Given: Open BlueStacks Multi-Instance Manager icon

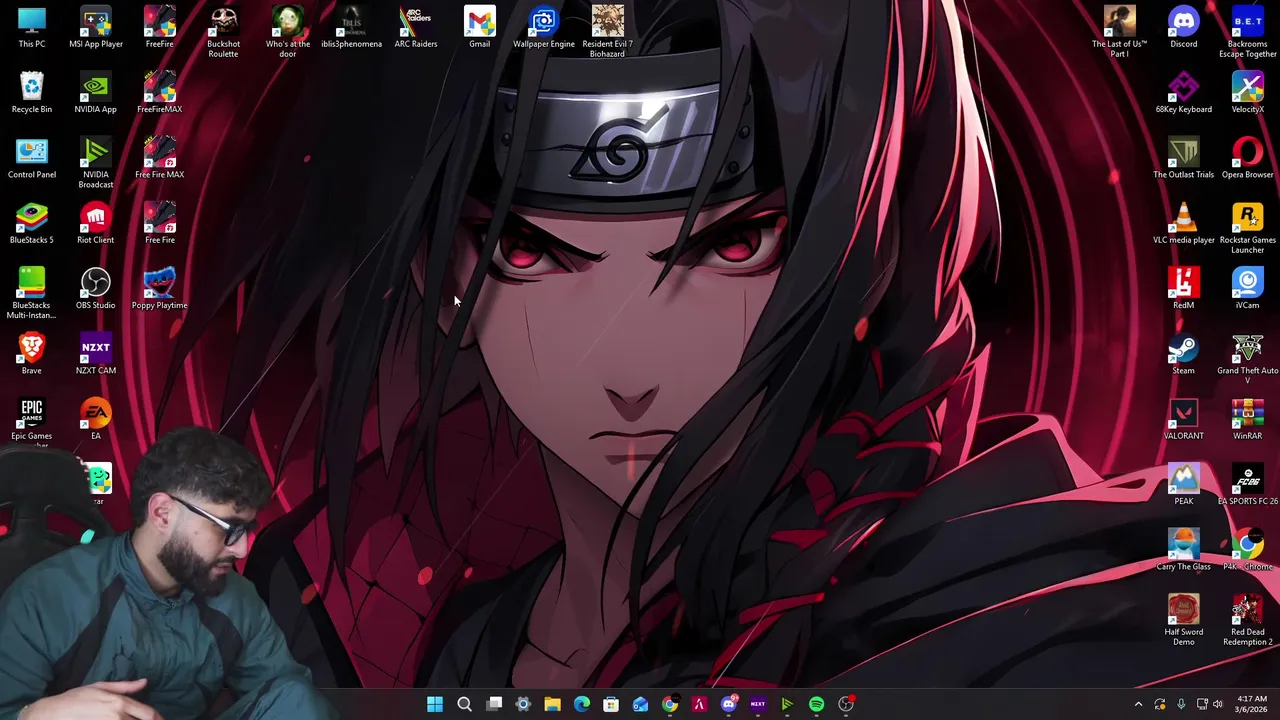Looking at the screenshot, I should point(32,293).
